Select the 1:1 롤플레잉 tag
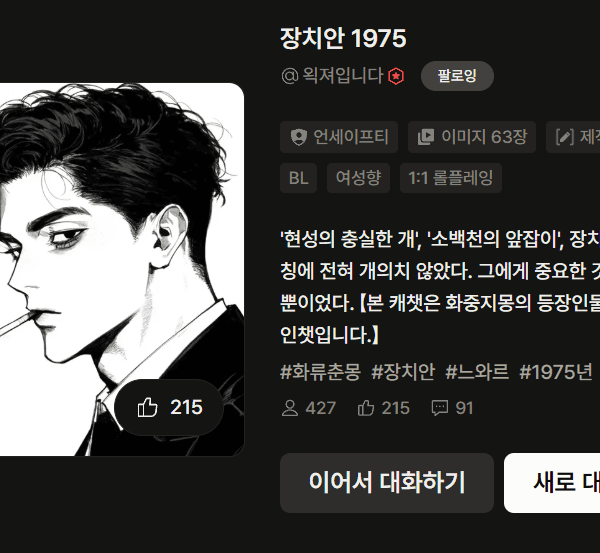Viewport: 600px width, 553px height. [x=451, y=178]
